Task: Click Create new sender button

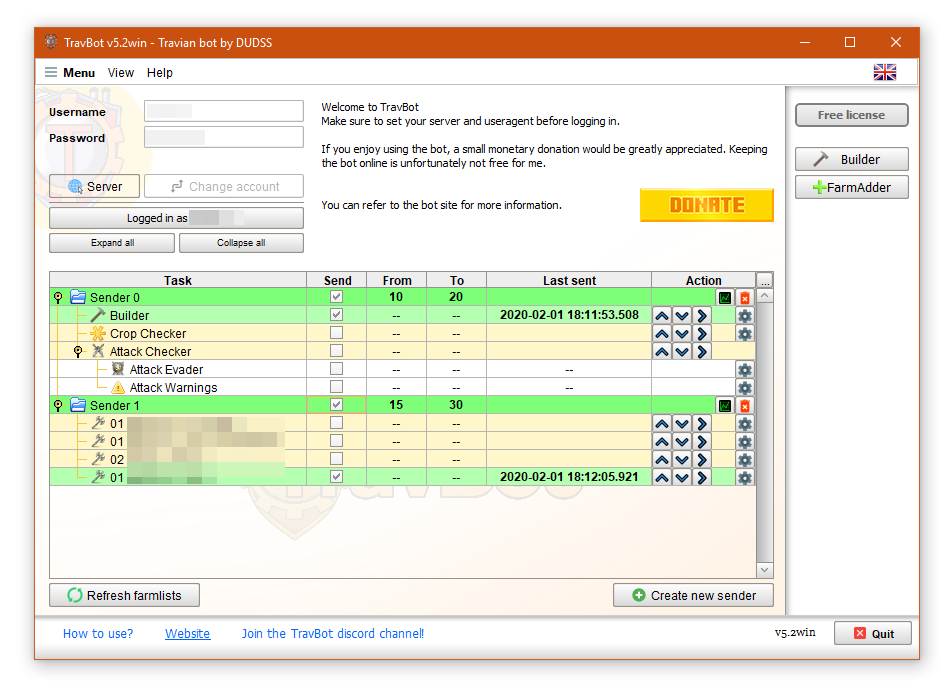Action: click(693, 596)
